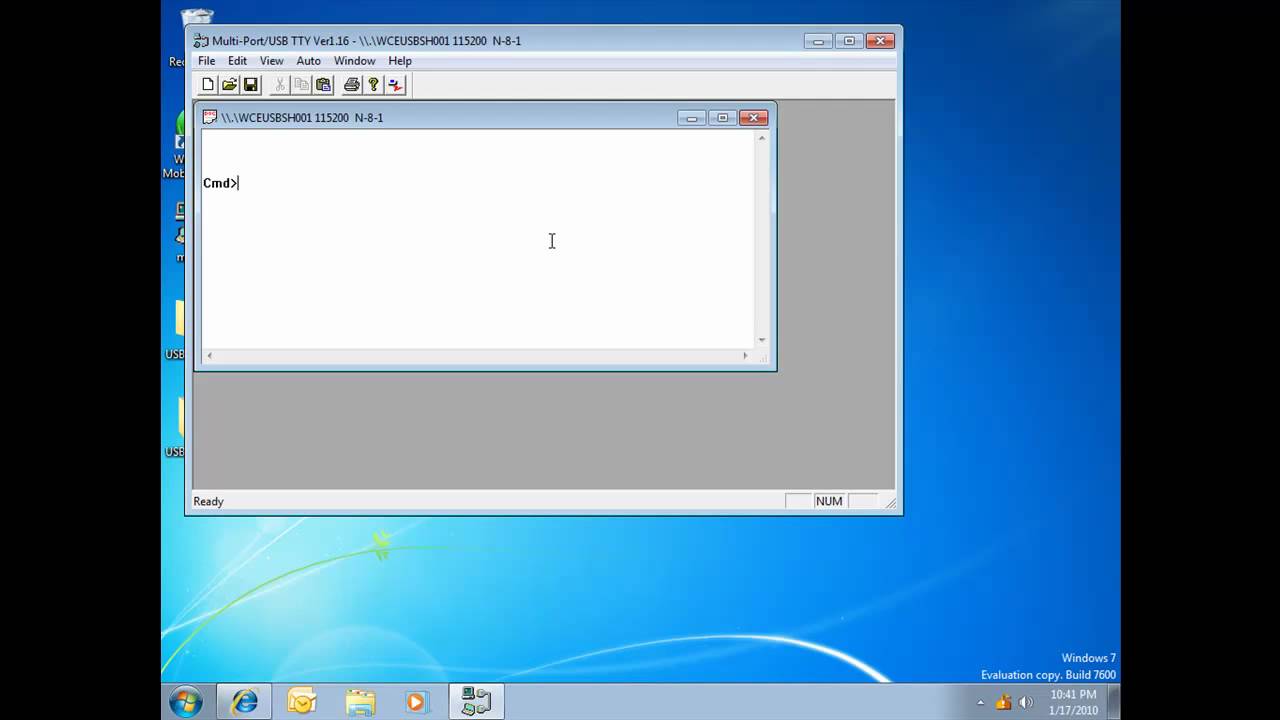Click the Recycle Bin desktop icon
The width and height of the screenshot is (1280, 720).
click(x=196, y=20)
